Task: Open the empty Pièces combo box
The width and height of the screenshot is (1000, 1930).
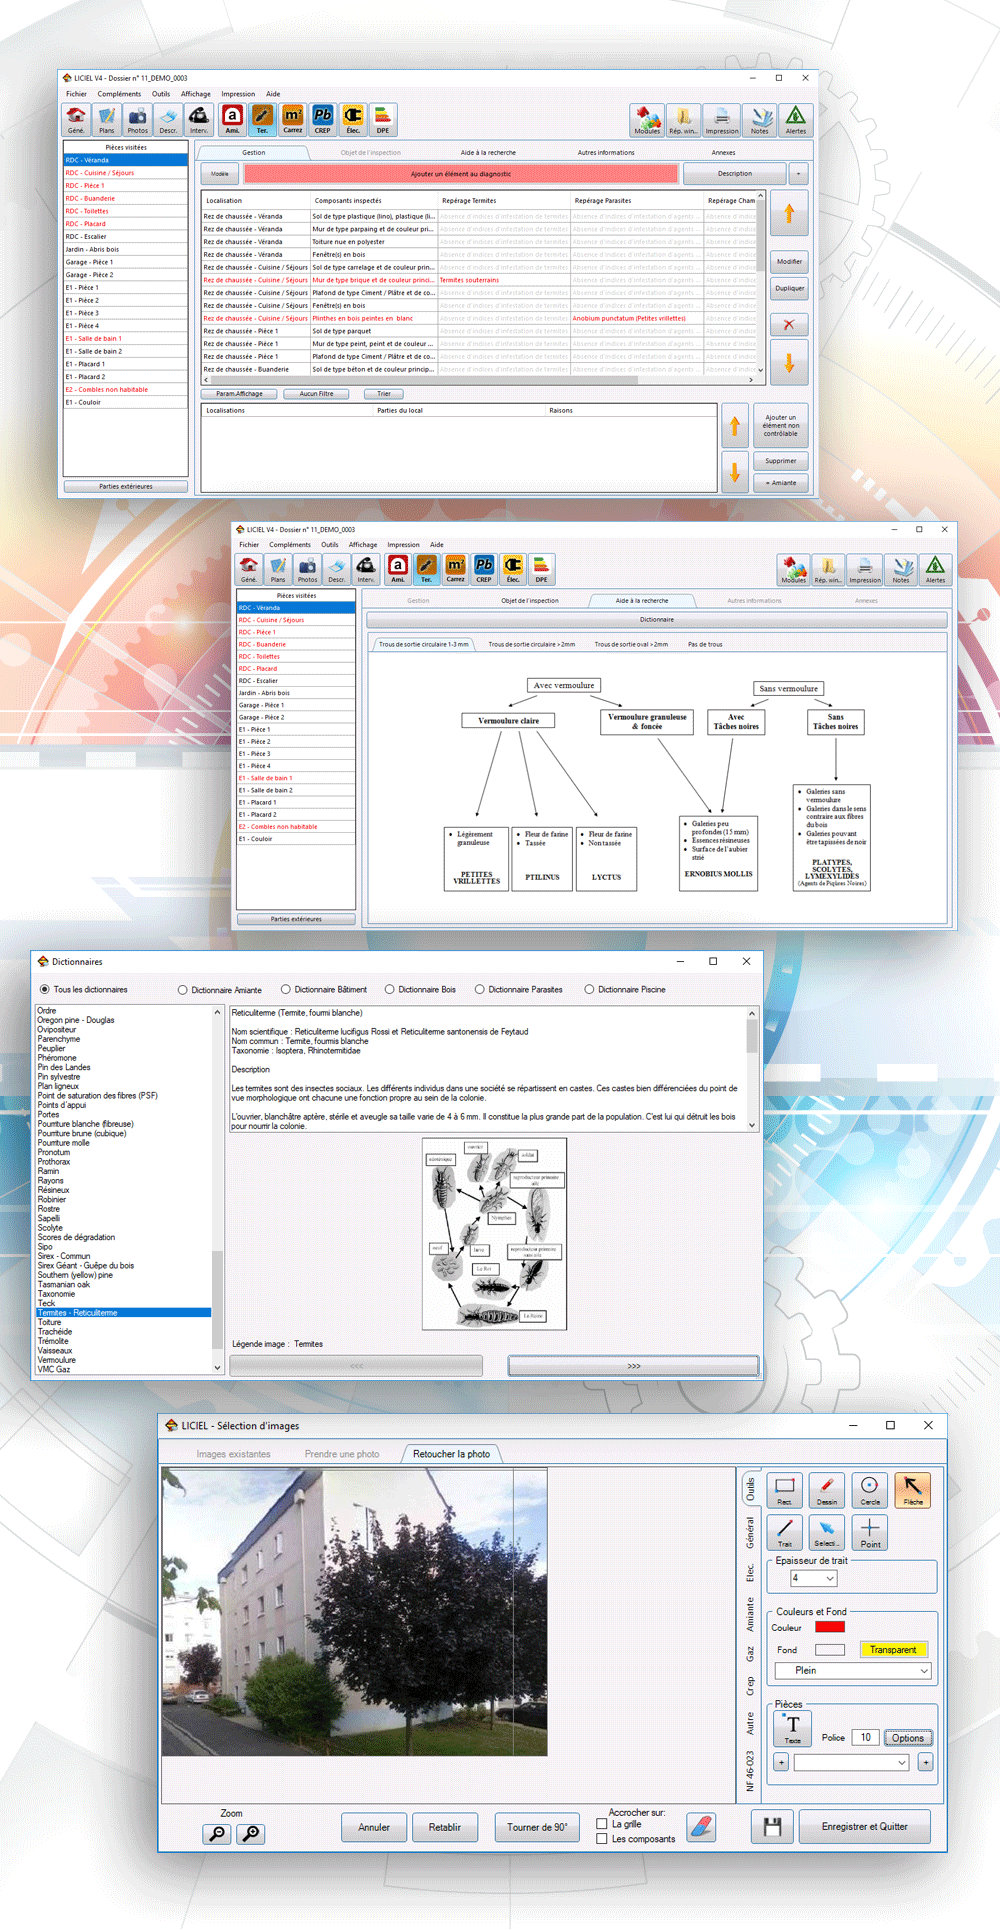Action: pos(851,1763)
